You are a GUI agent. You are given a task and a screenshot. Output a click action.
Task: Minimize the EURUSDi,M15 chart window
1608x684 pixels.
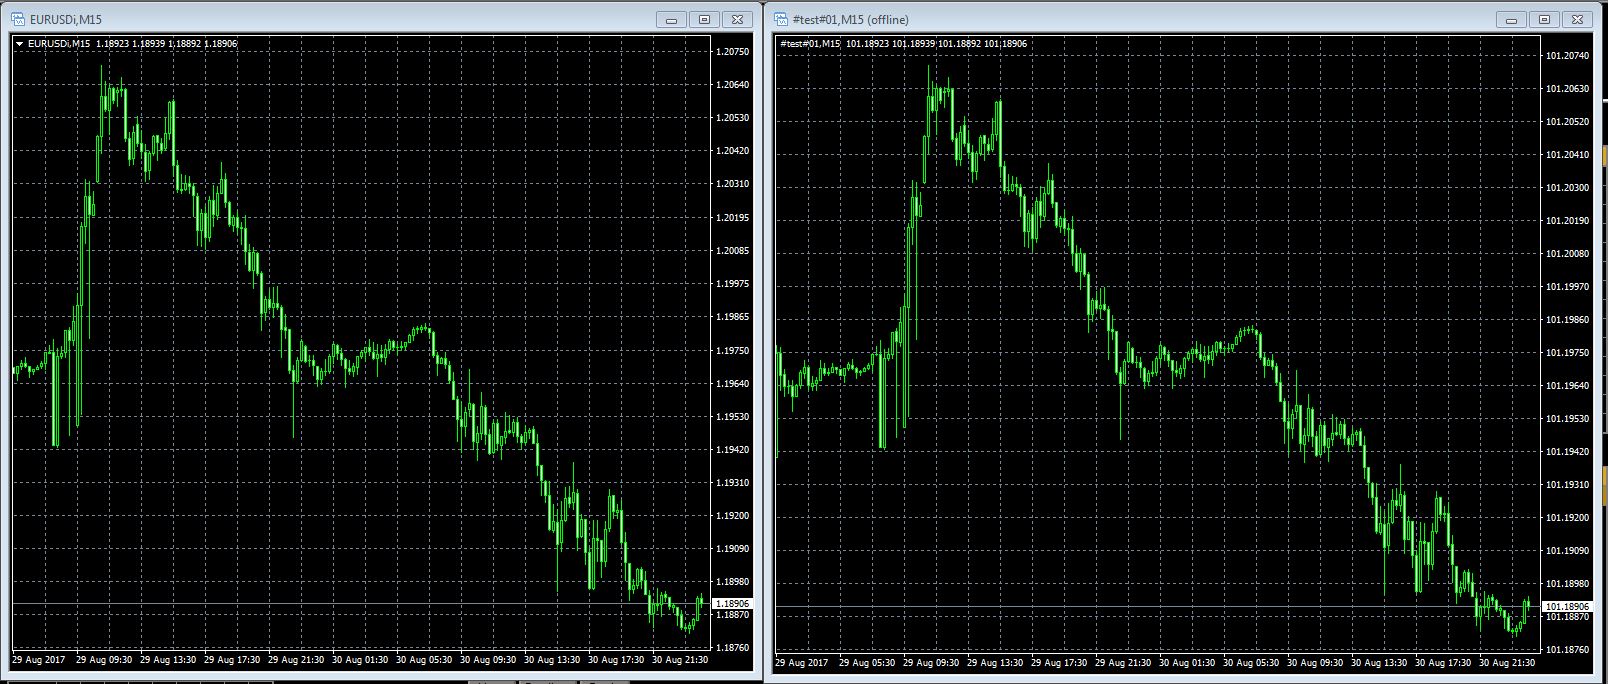point(671,19)
